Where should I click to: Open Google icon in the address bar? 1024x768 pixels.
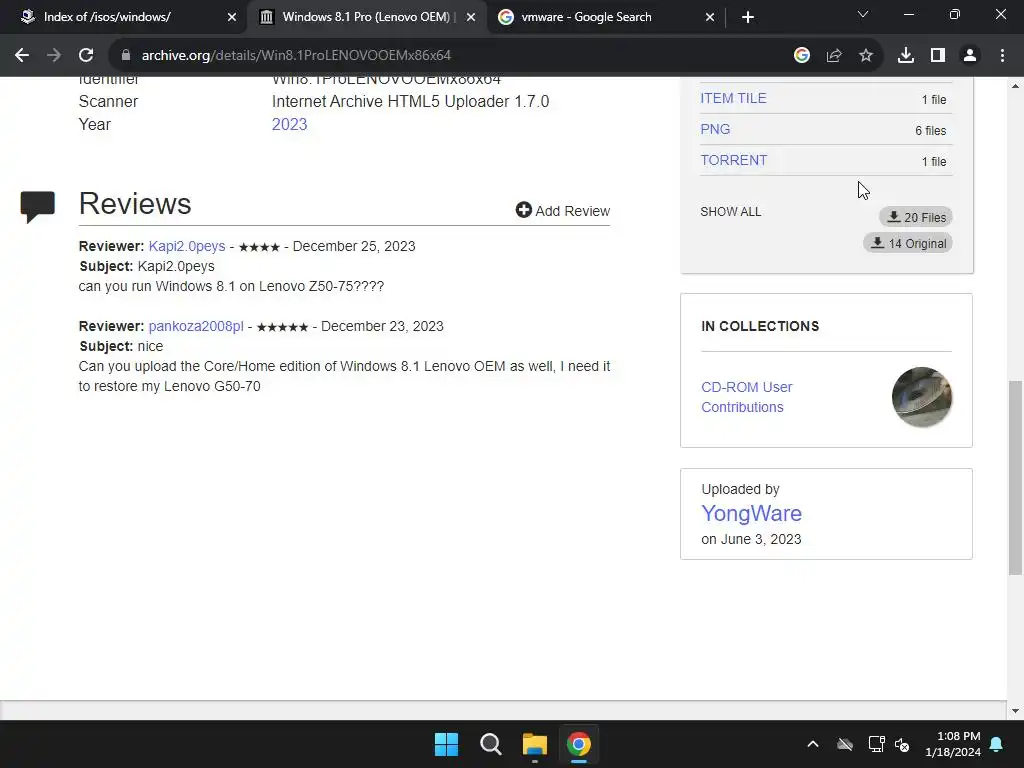(x=802, y=56)
